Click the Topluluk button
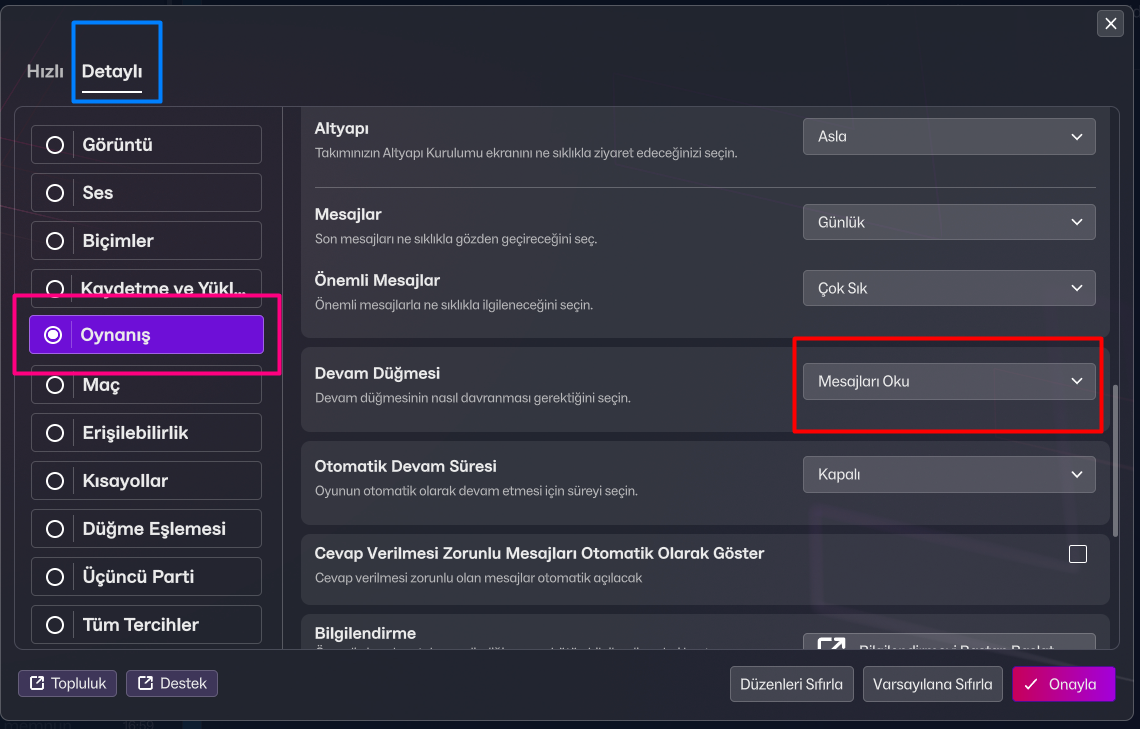Screen dimensions: 1140x729 pos(68,683)
